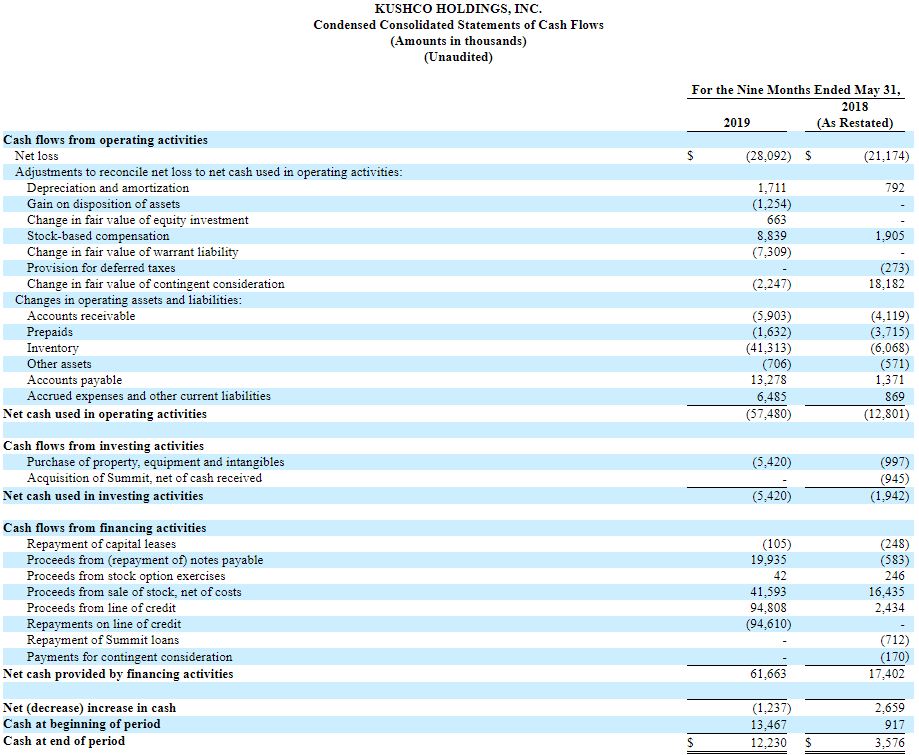
Task: Click the KUSHCO HOLDINGS, INC. title
Action: tap(458, 9)
